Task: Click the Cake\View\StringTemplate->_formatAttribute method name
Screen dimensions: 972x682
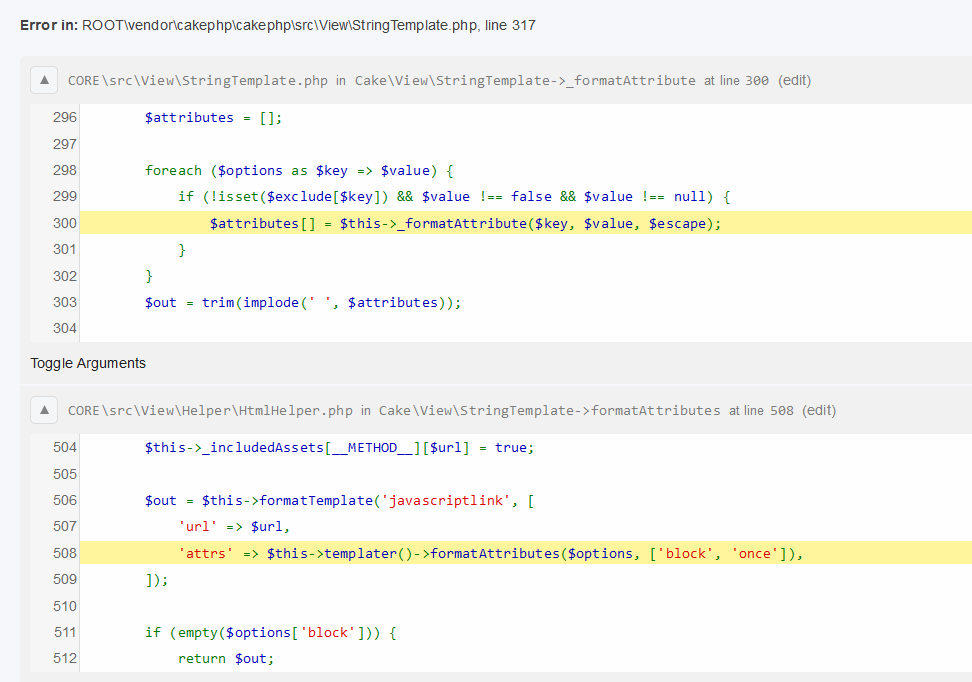Action: 525,81
